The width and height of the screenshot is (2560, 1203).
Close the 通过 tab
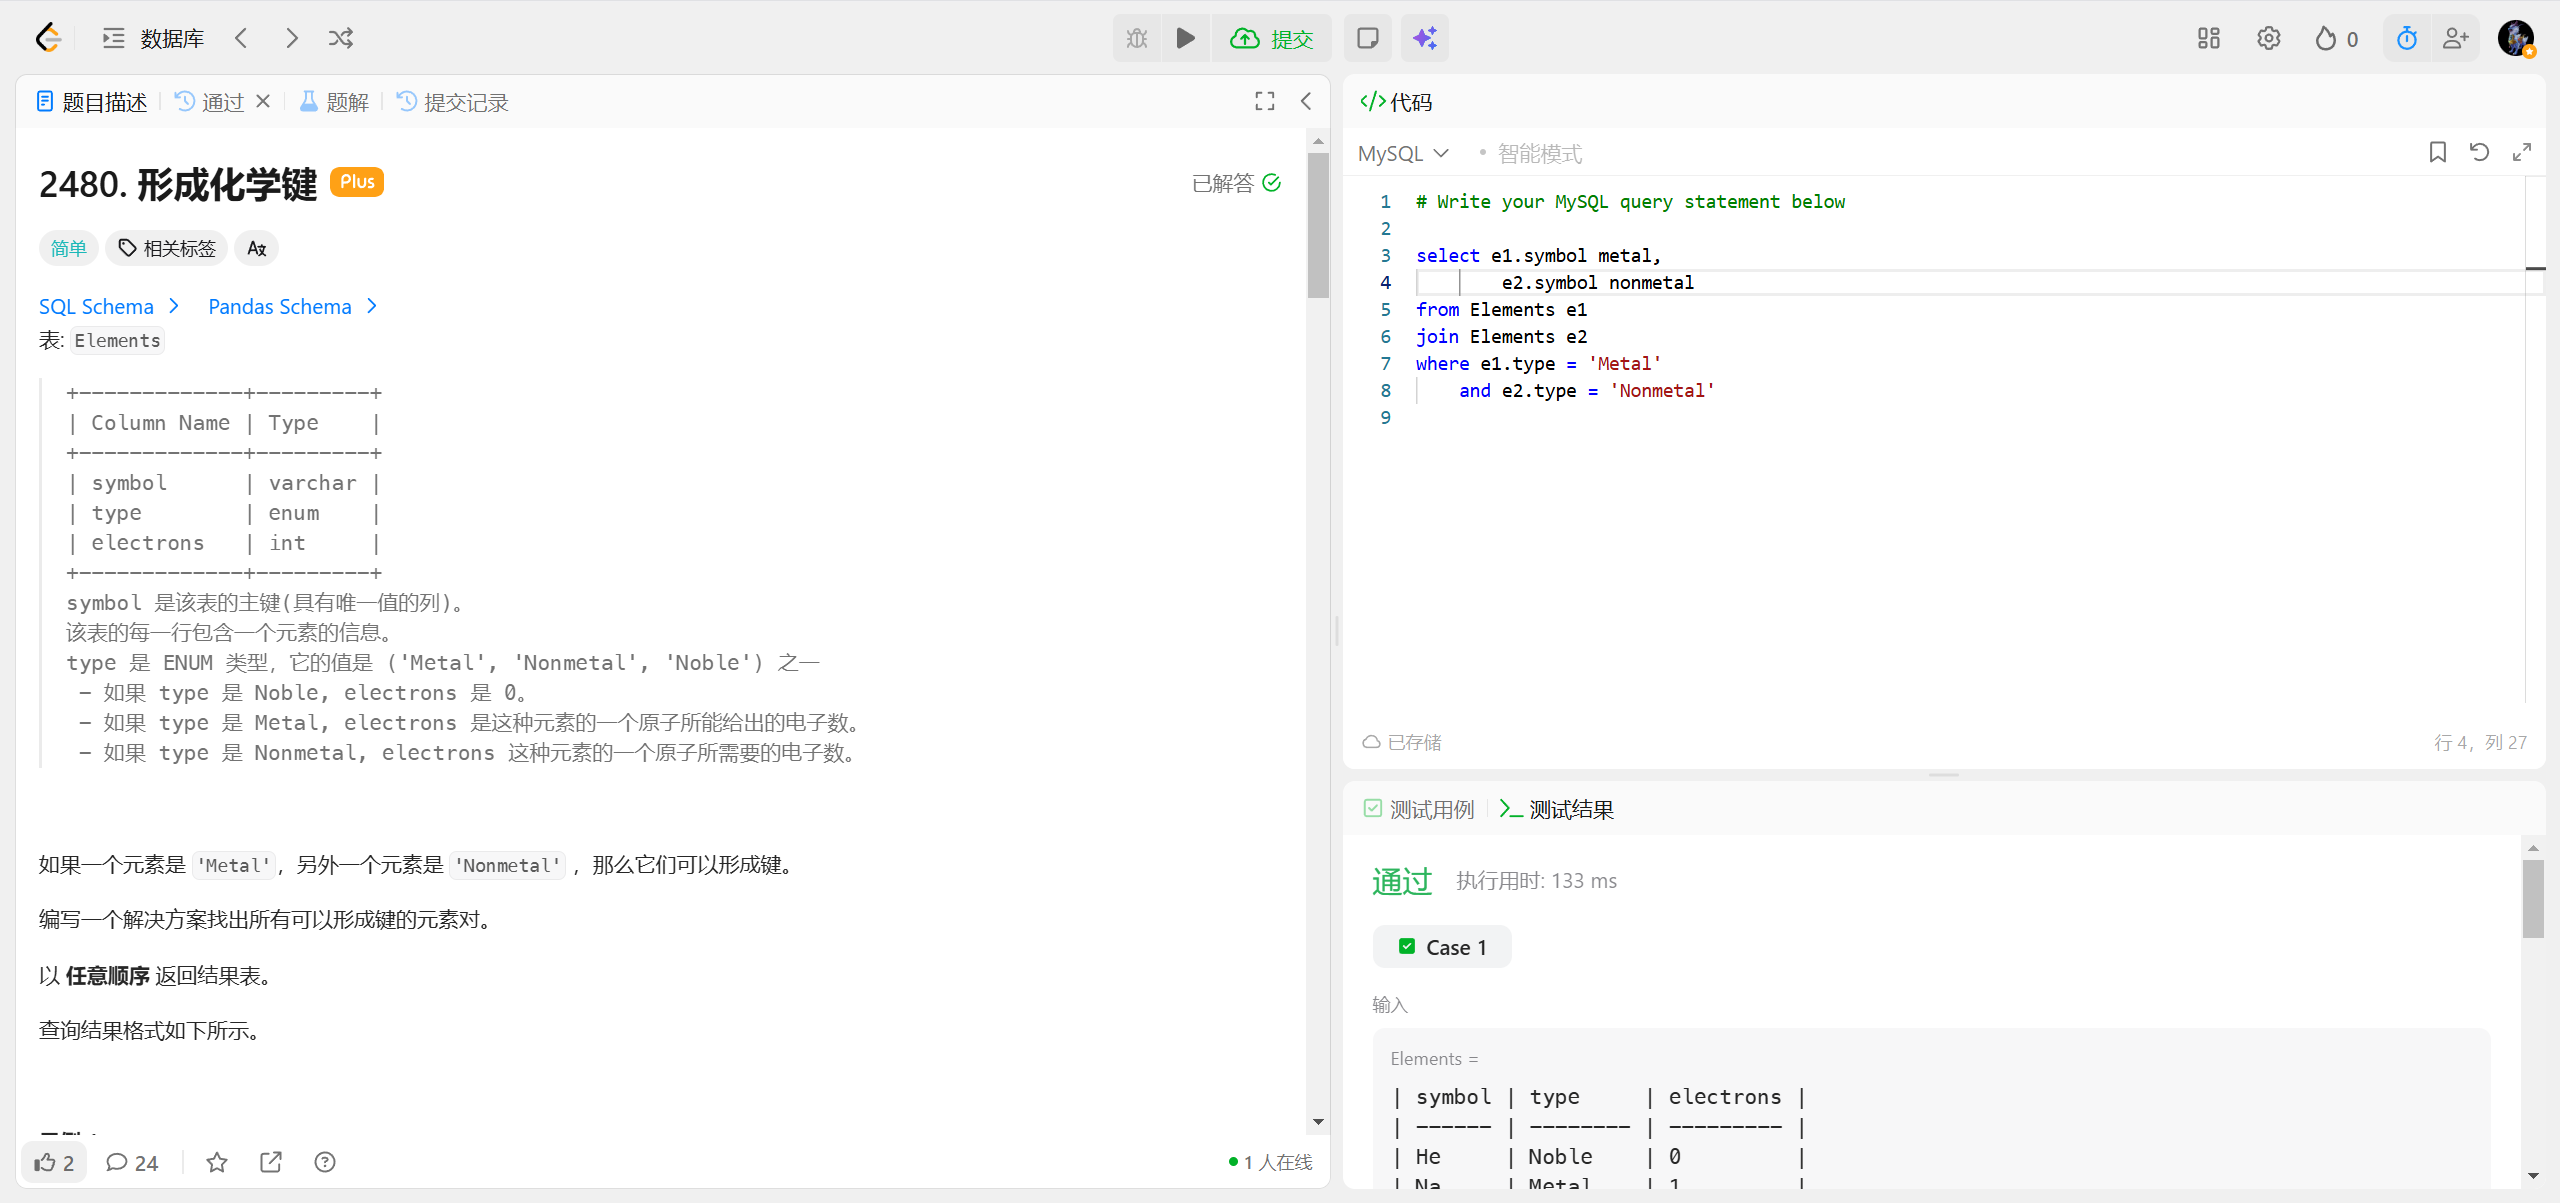(263, 101)
